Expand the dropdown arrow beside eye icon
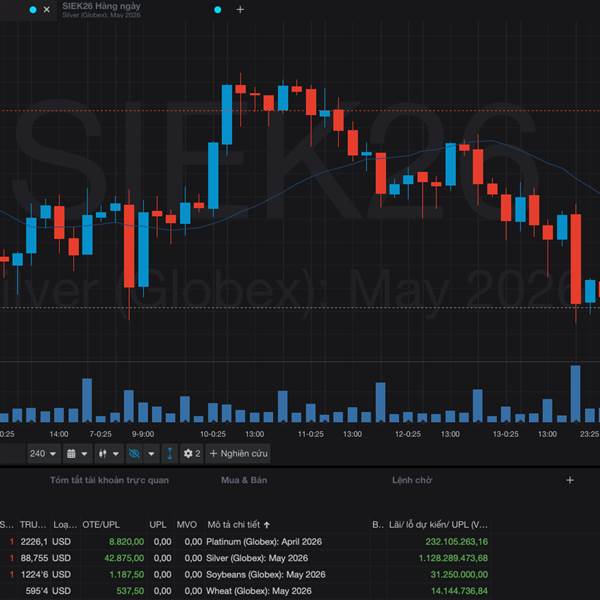Viewport: 600px width, 600px height. [x=151, y=453]
